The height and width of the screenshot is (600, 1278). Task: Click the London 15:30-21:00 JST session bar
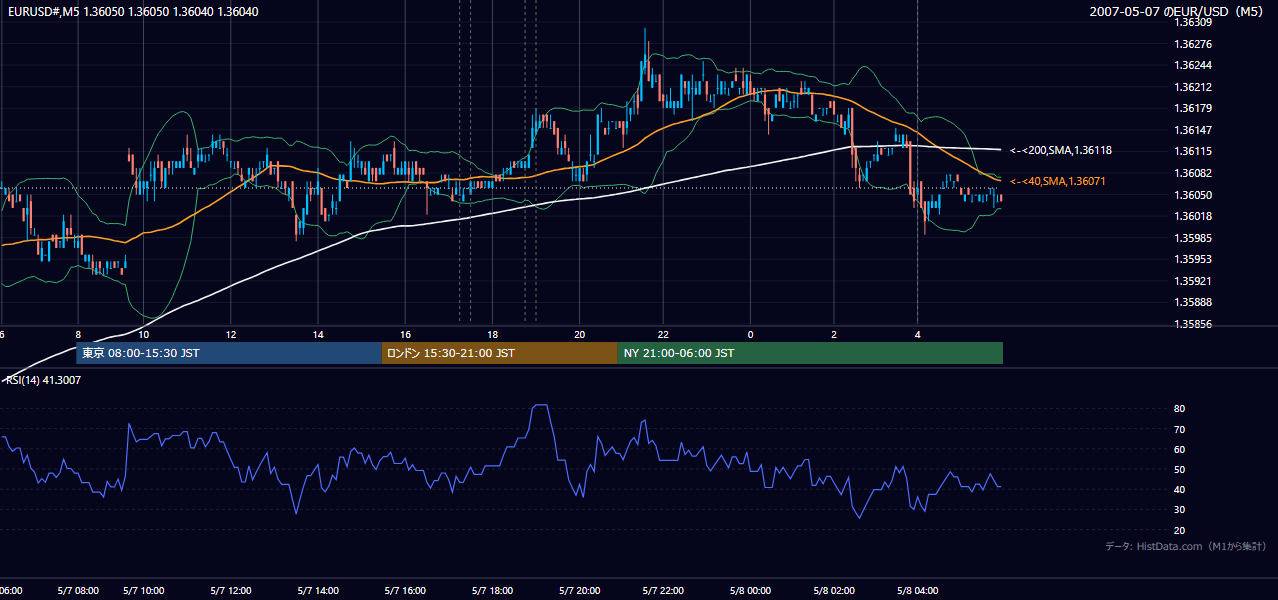click(x=500, y=353)
